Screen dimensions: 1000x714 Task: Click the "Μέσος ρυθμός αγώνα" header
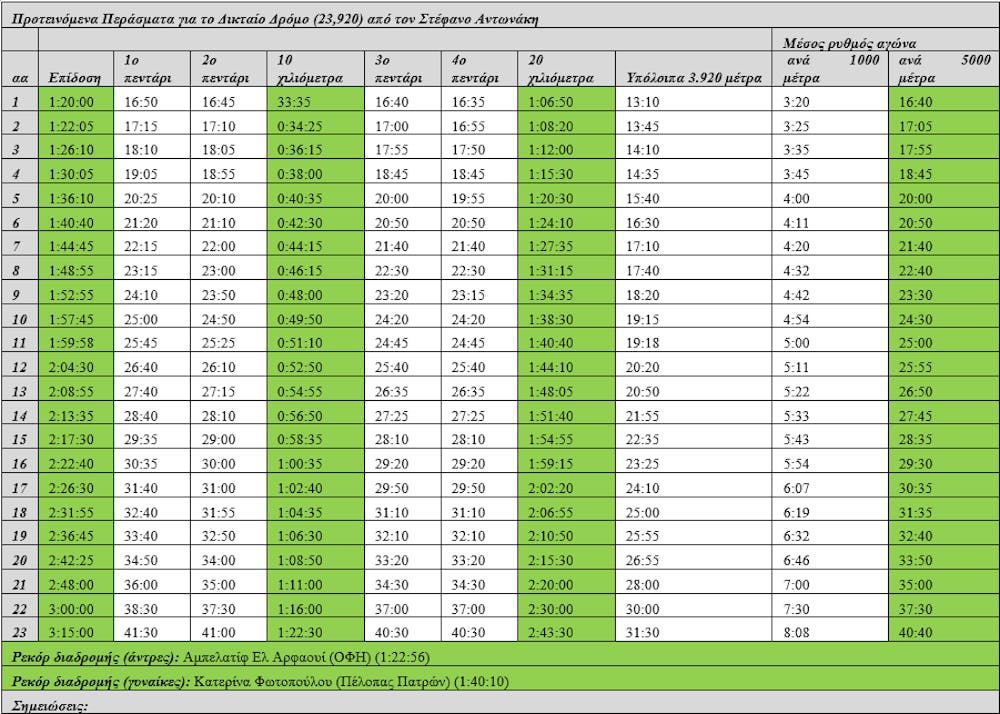pyautogui.click(x=850, y=43)
